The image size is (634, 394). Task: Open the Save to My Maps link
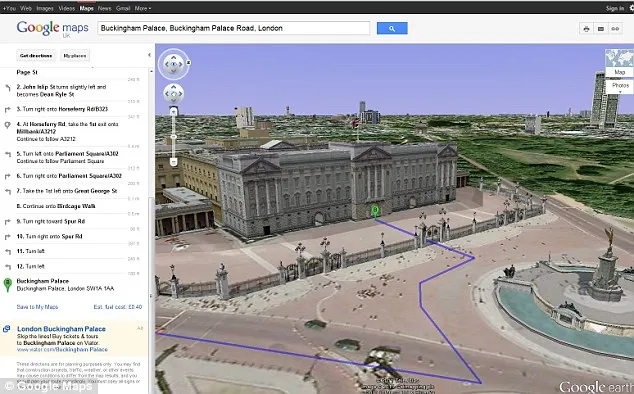37,307
